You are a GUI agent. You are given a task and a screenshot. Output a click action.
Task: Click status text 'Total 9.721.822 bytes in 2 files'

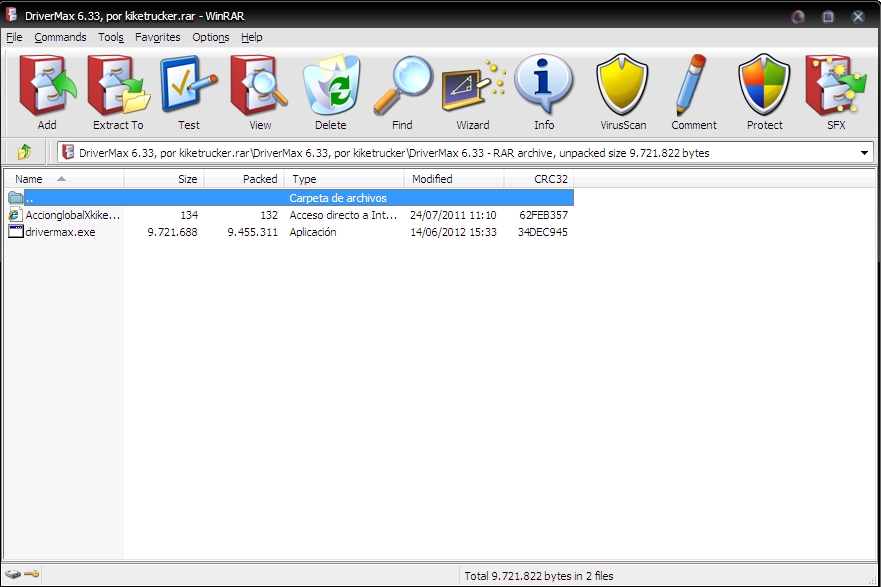tap(538, 576)
